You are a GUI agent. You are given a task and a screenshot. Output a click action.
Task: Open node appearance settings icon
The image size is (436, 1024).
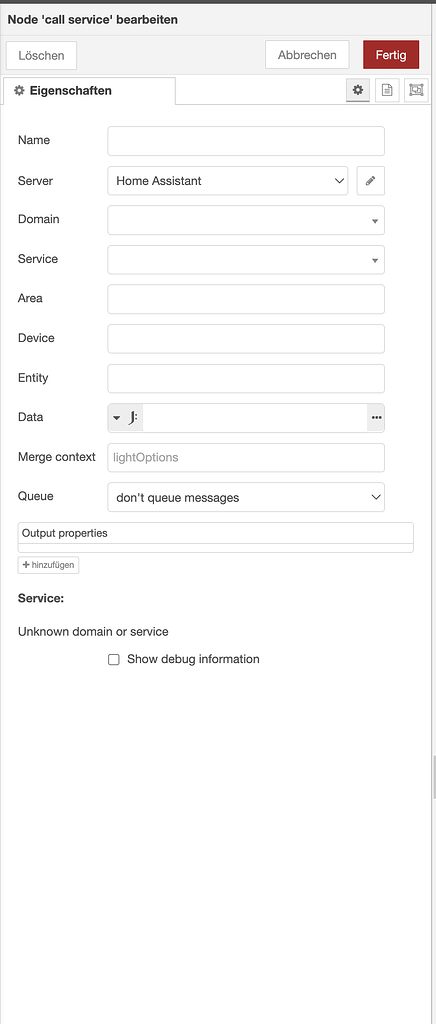(x=416, y=91)
